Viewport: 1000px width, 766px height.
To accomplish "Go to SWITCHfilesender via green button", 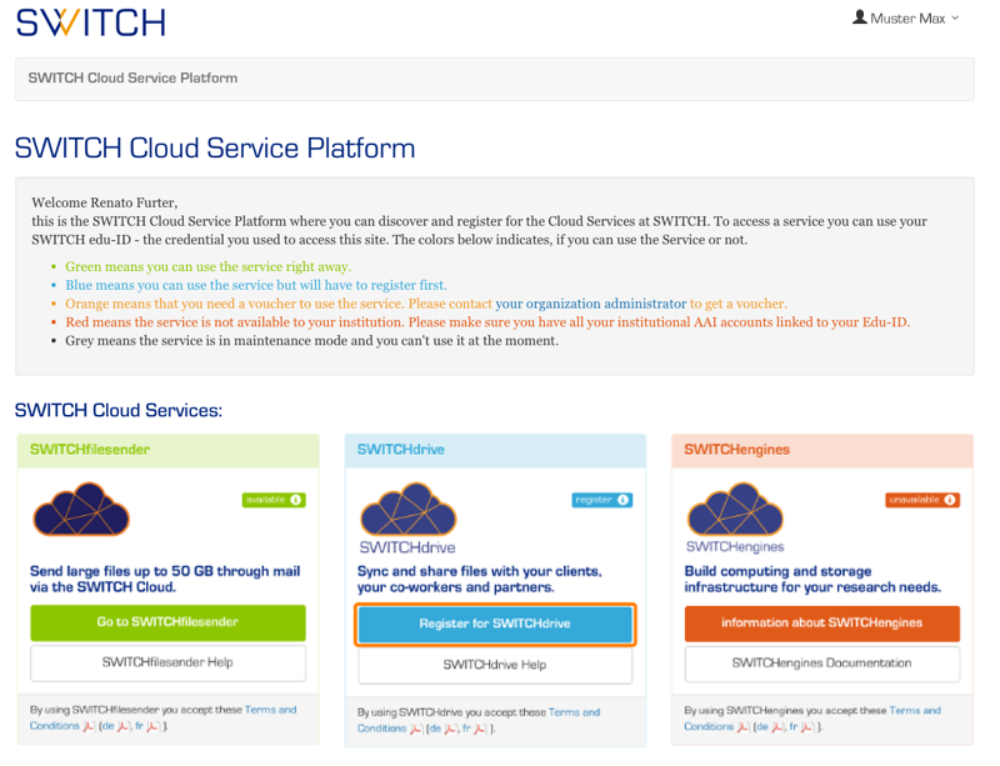I will (x=168, y=622).
